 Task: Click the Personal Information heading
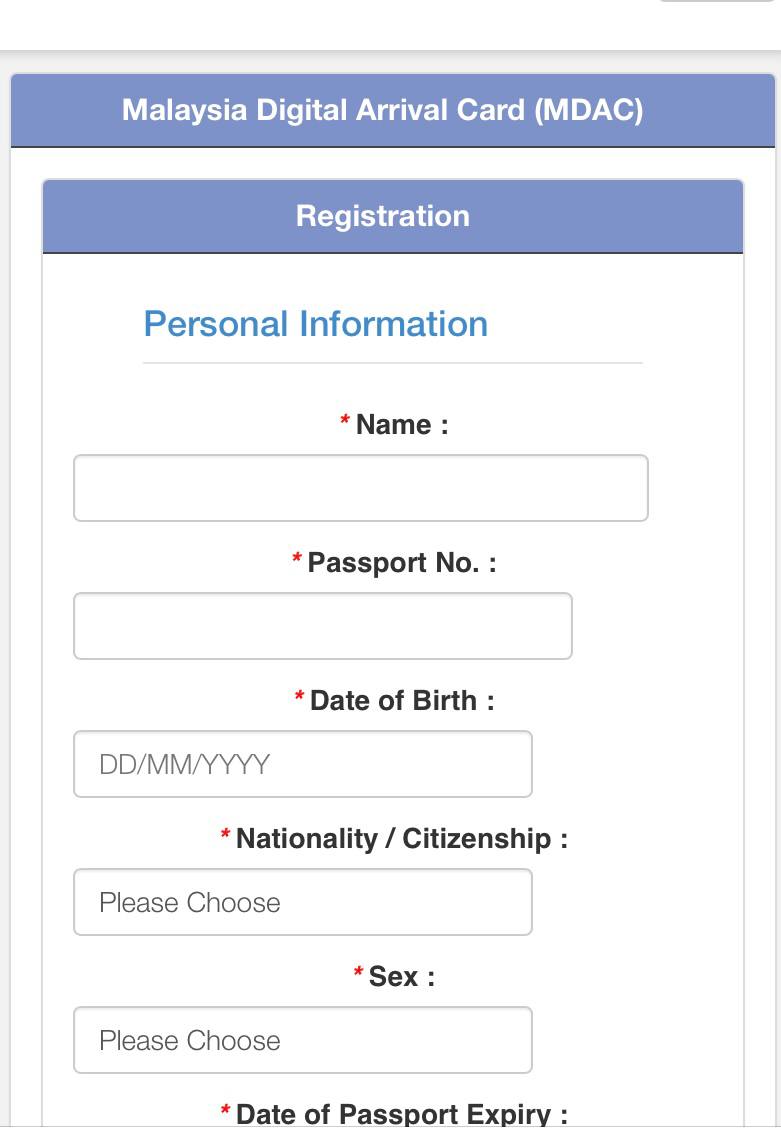pos(315,324)
